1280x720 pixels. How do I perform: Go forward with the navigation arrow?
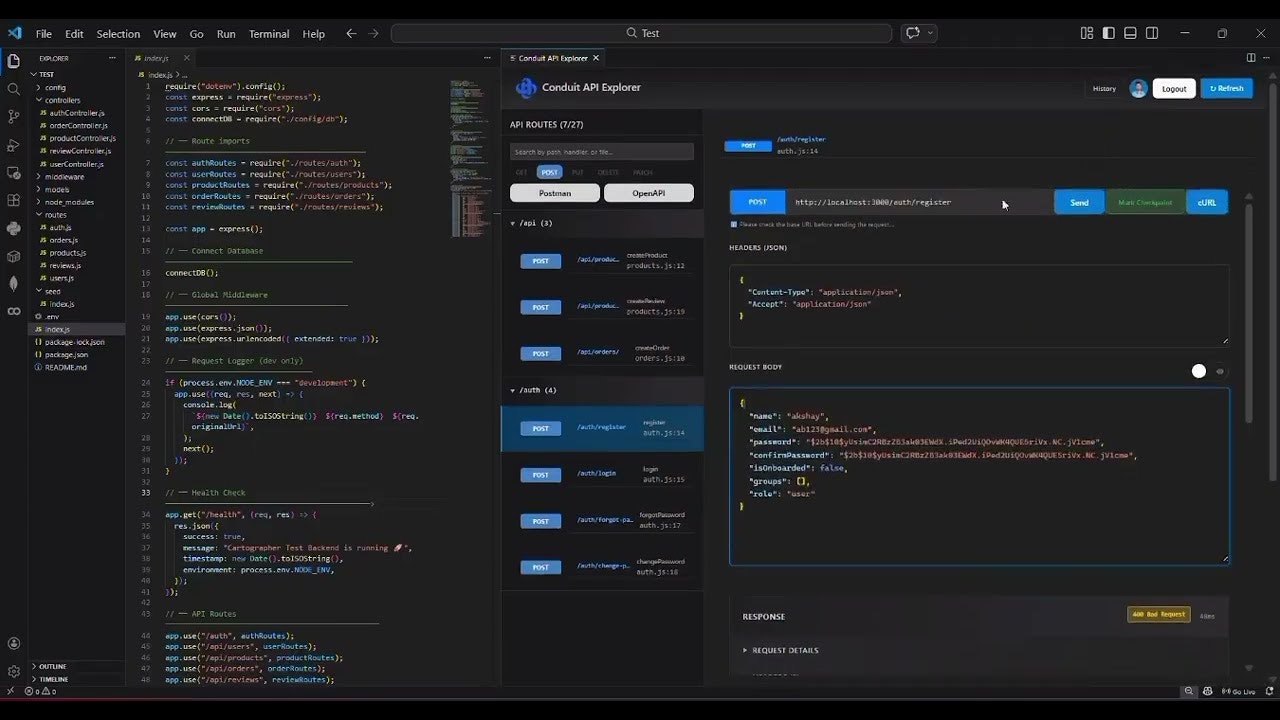pyautogui.click(x=374, y=33)
